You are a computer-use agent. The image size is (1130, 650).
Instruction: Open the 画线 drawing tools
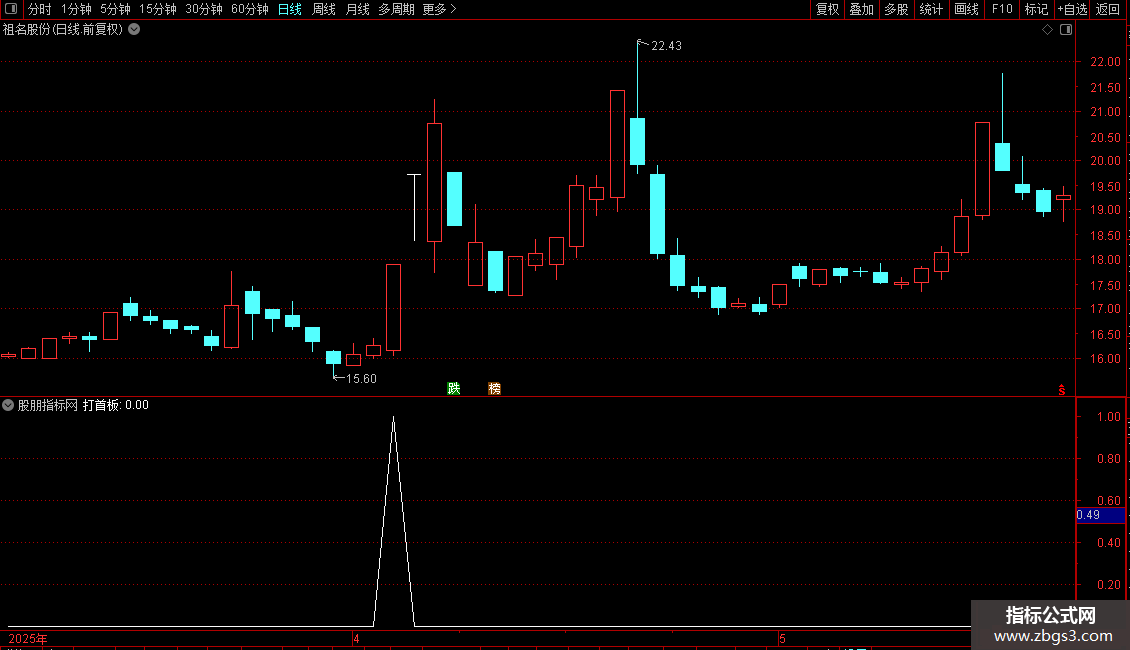pos(966,9)
